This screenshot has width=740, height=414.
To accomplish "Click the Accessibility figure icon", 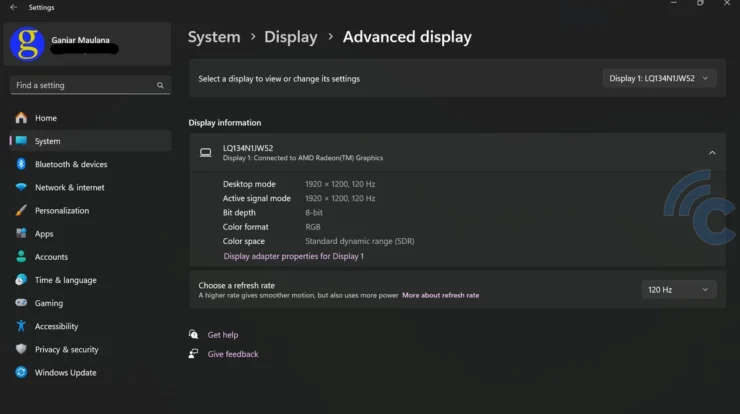I will point(21,326).
